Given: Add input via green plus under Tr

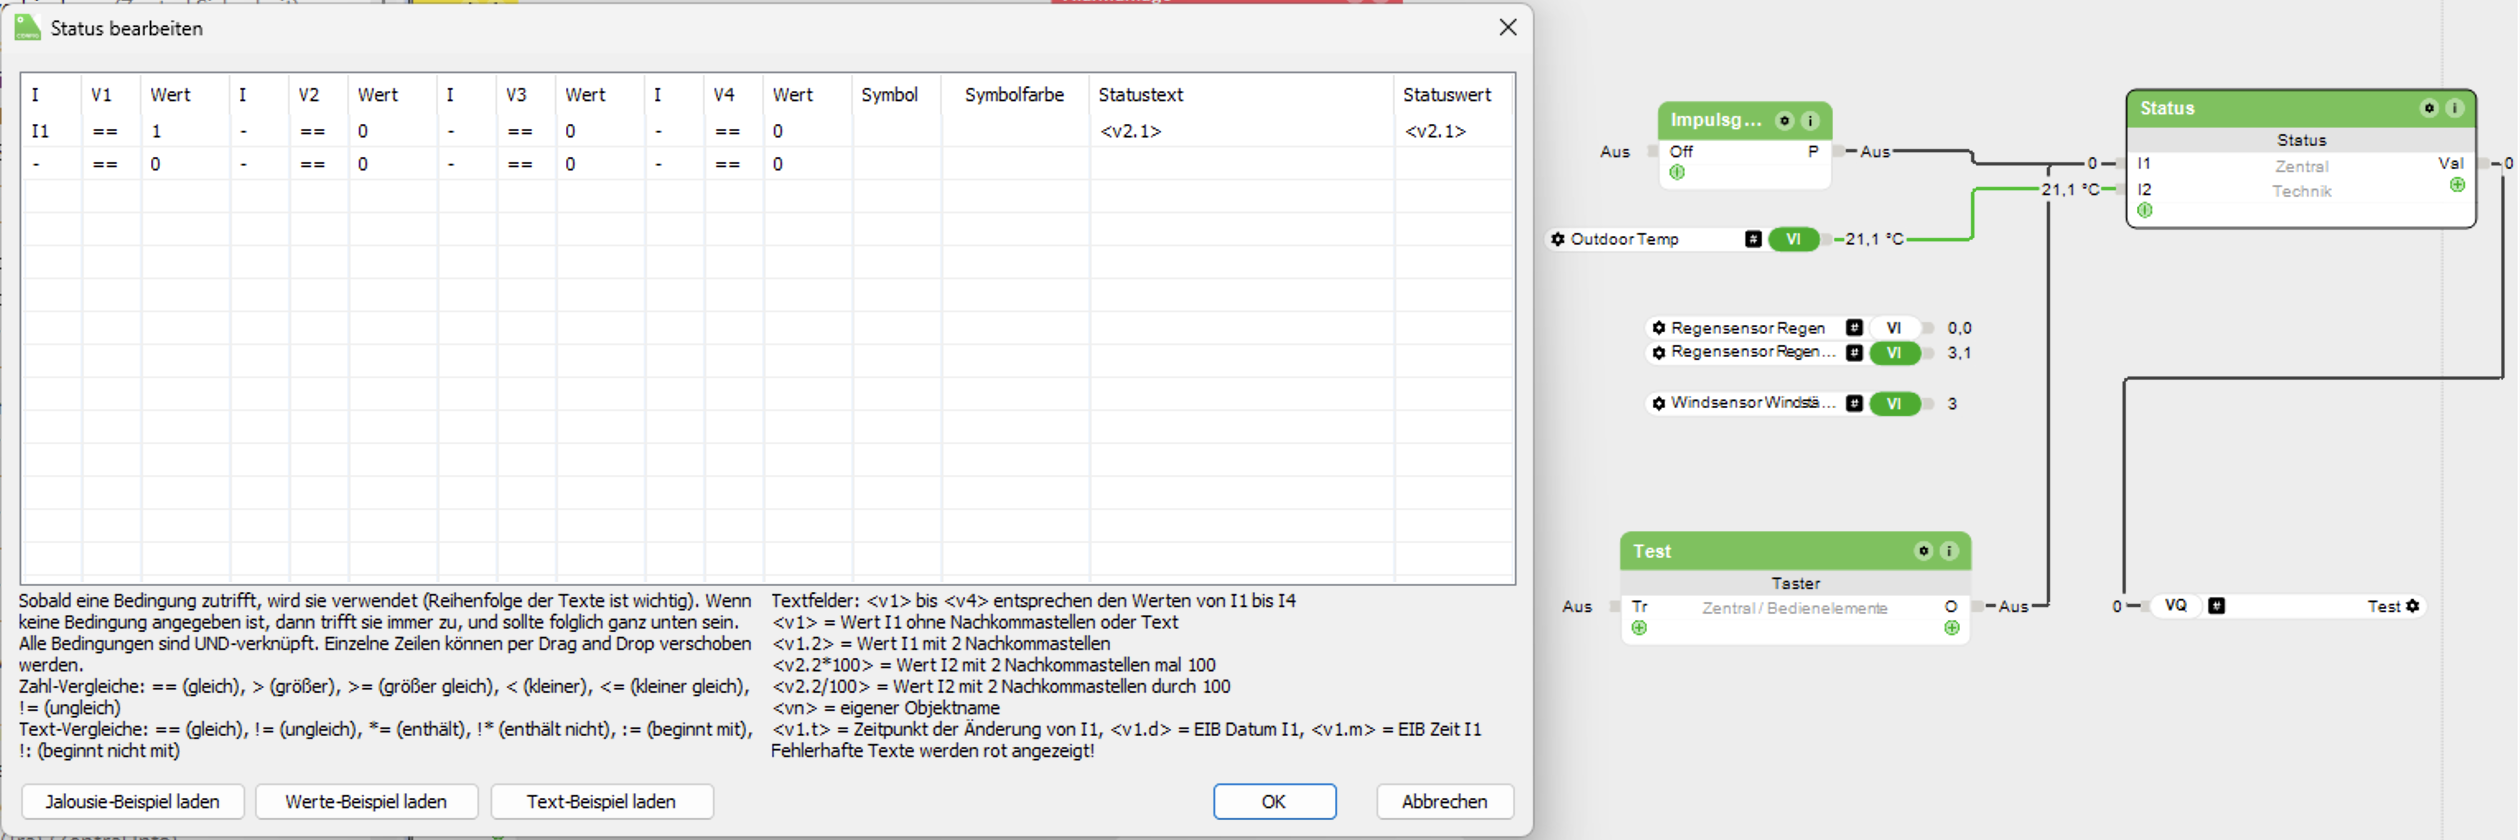Looking at the screenshot, I should point(1640,629).
